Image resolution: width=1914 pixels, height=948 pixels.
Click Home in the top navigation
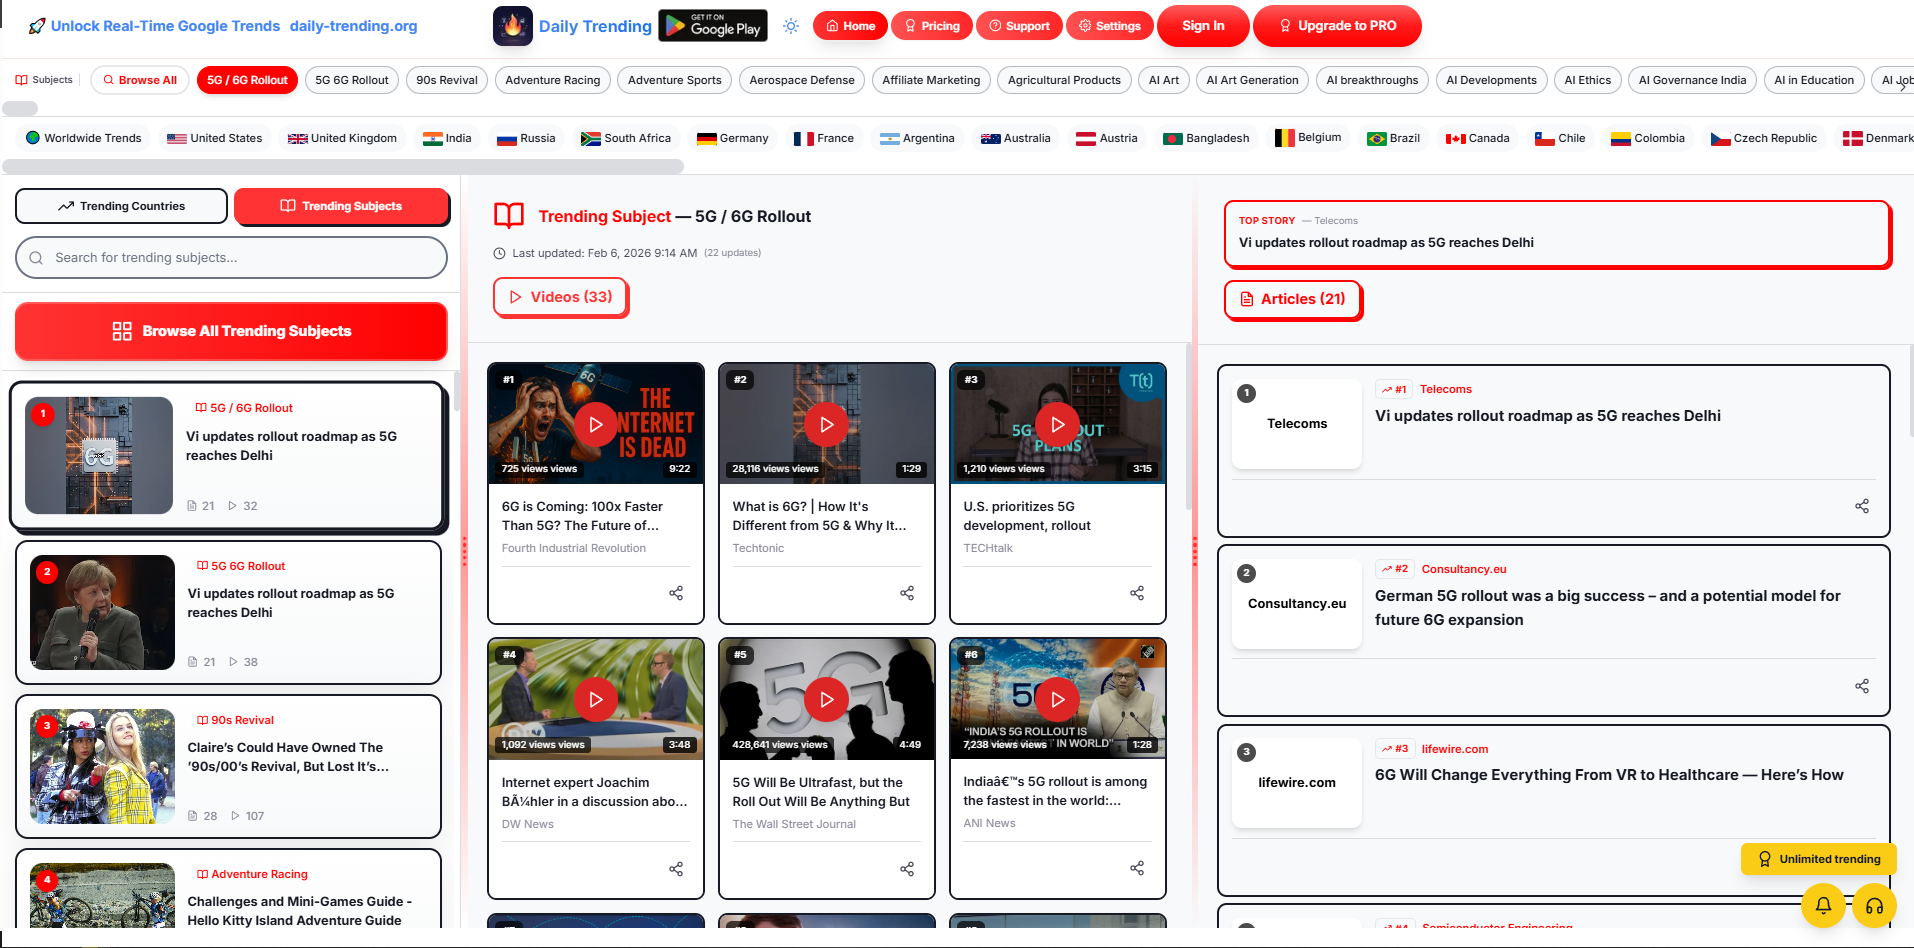click(849, 26)
